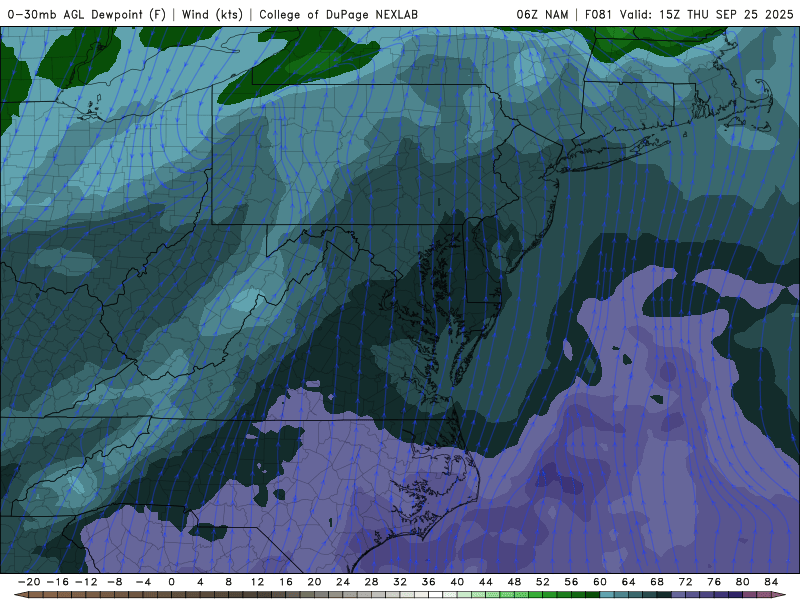Click the -4 legend value
The height and width of the screenshot is (600, 800).
[143, 582]
